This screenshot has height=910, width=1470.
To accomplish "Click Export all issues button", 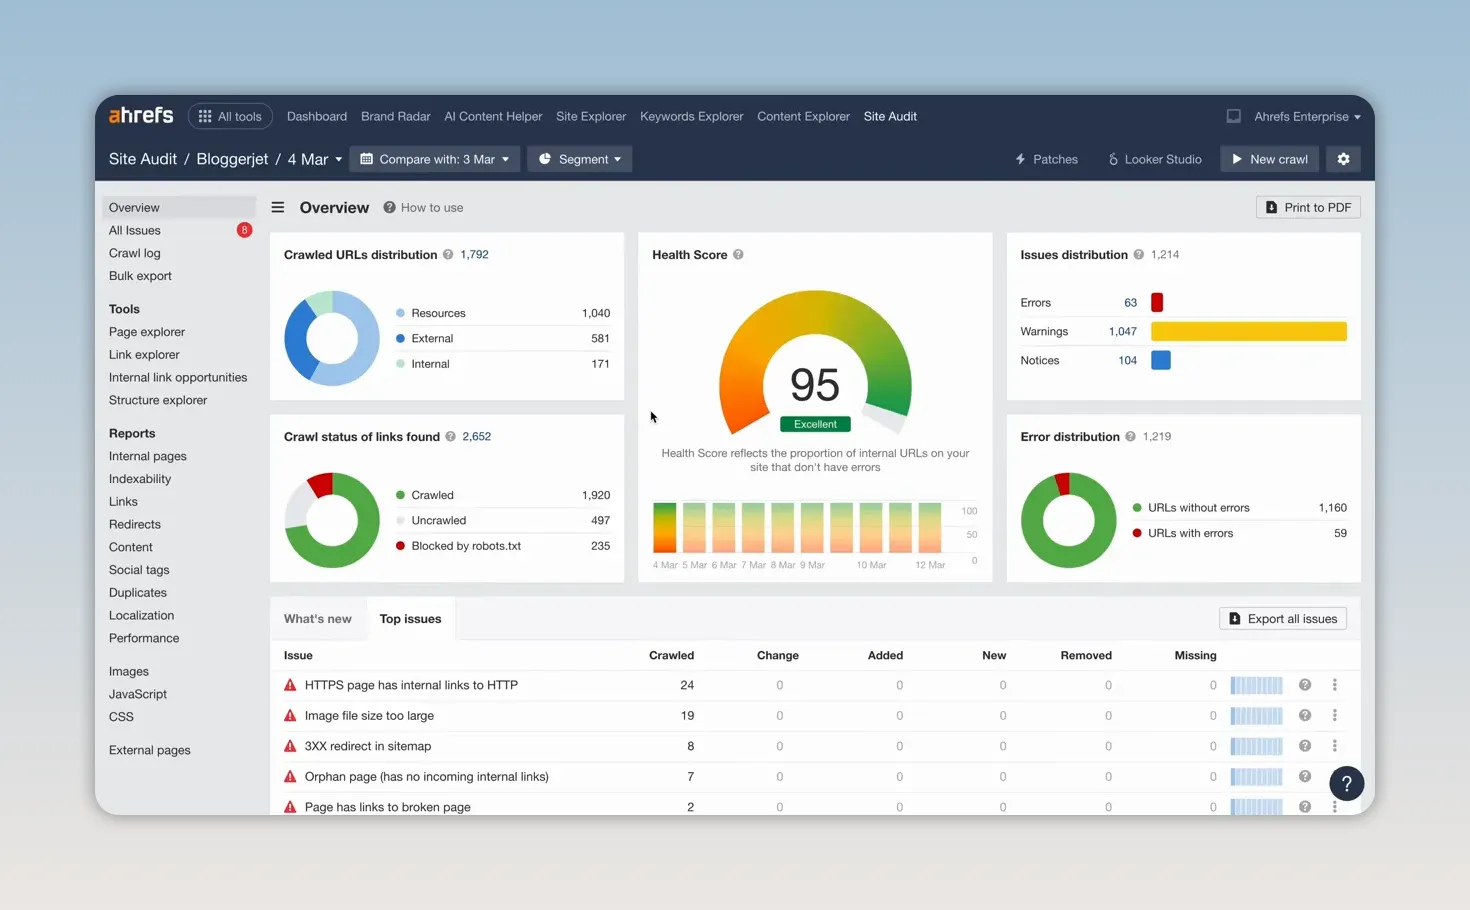I will coord(1283,619).
